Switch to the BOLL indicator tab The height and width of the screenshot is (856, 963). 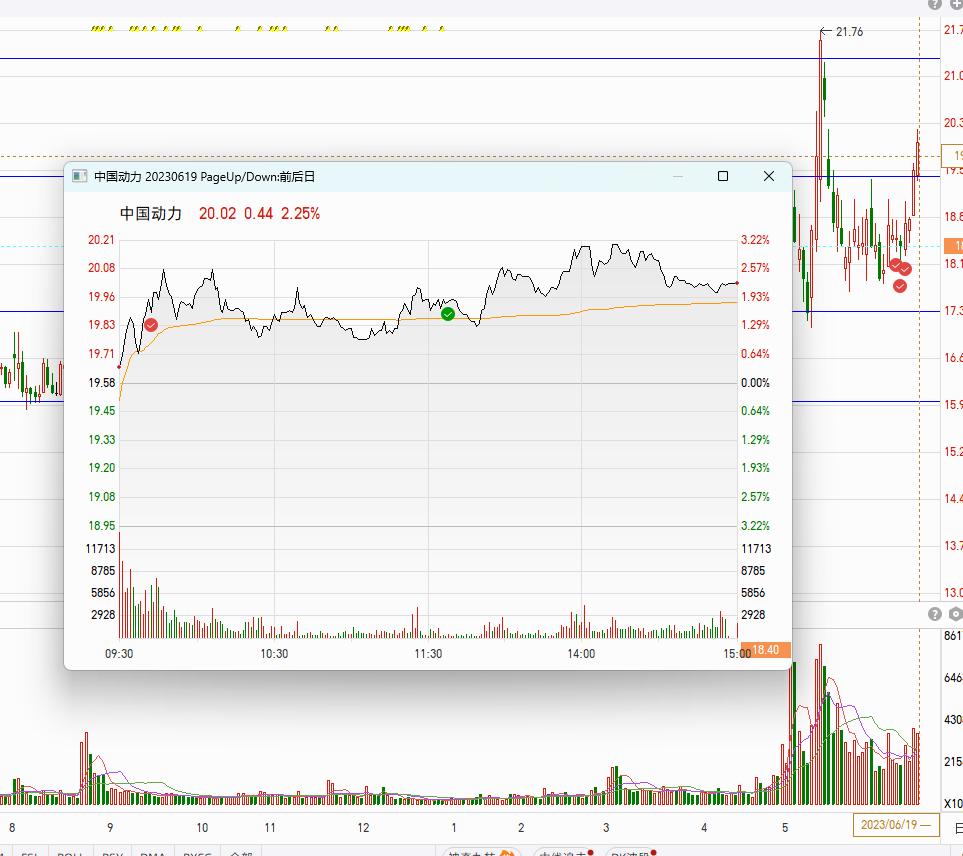point(69,852)
